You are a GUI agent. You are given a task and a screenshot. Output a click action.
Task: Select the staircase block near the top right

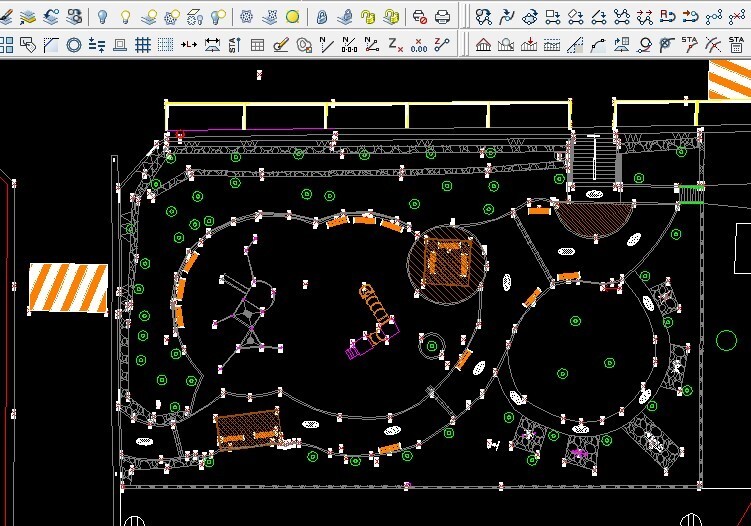pos(593,158)
